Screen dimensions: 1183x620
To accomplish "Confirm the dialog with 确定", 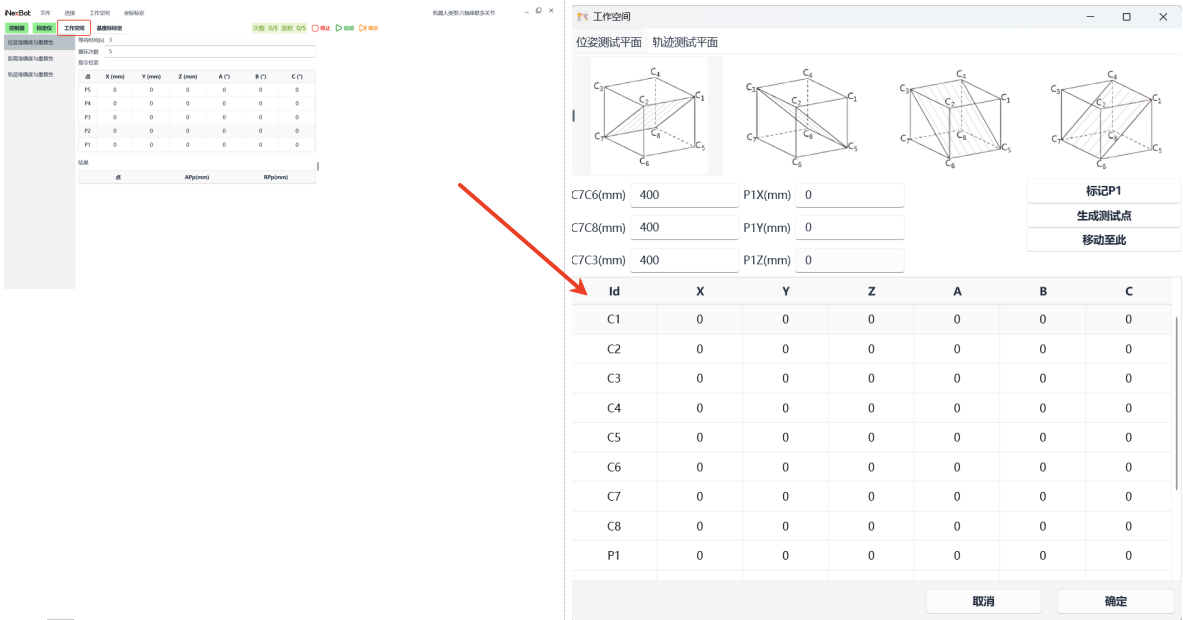I will point(1115,601).
